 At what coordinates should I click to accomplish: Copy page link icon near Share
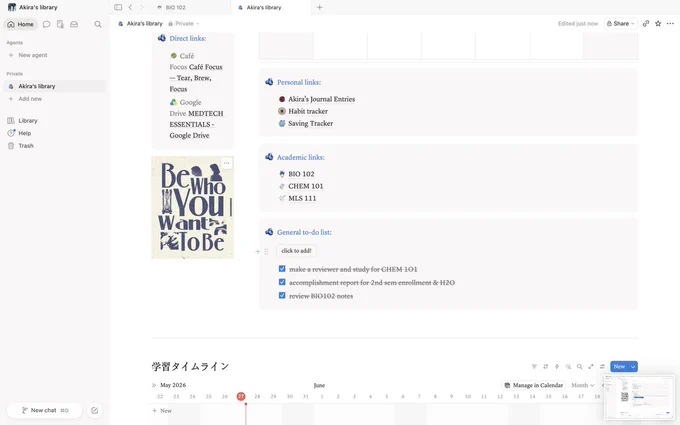(646, 23)
